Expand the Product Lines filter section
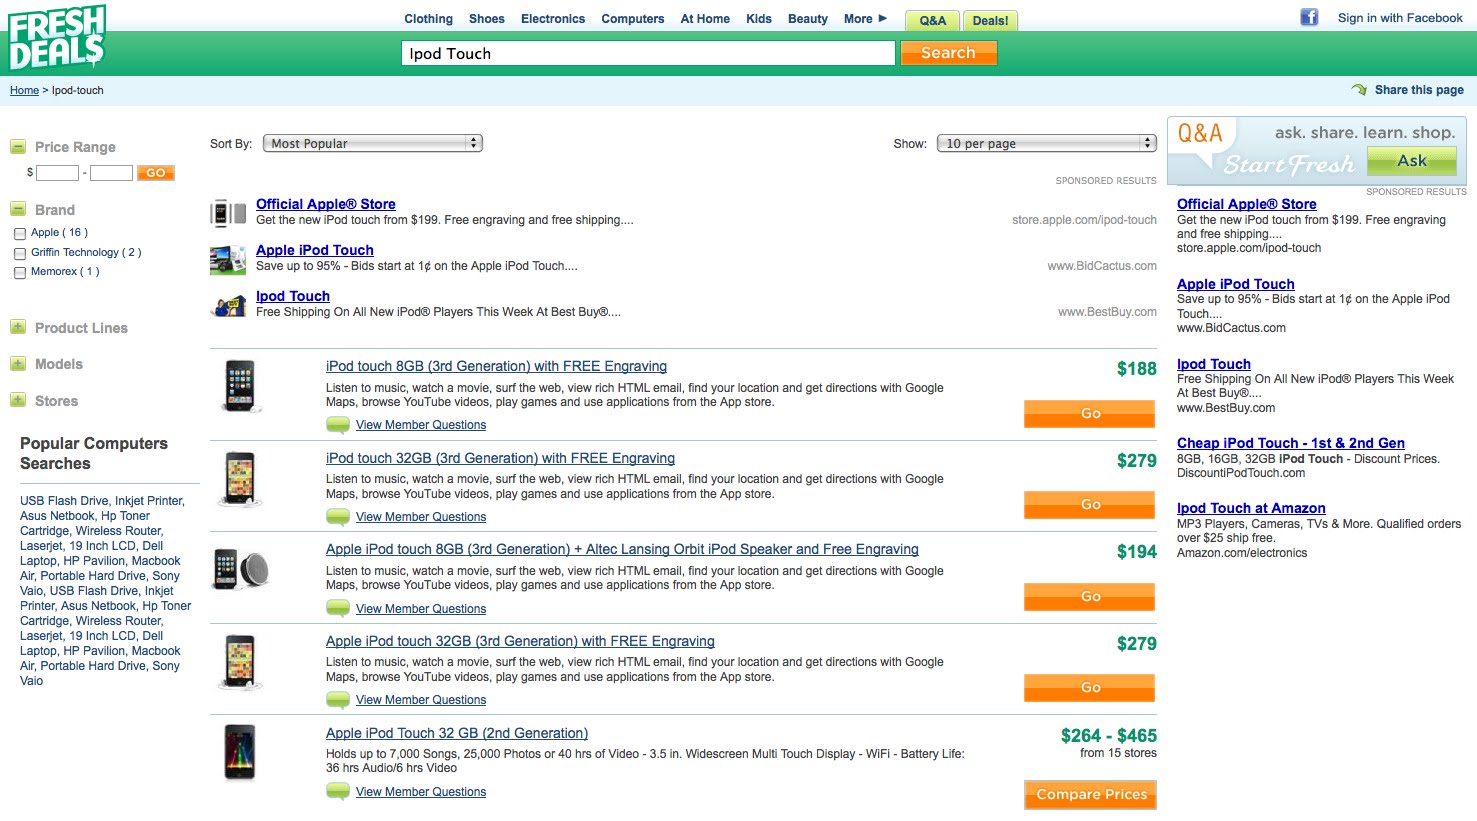1477x821 pixels. point(18,327)
